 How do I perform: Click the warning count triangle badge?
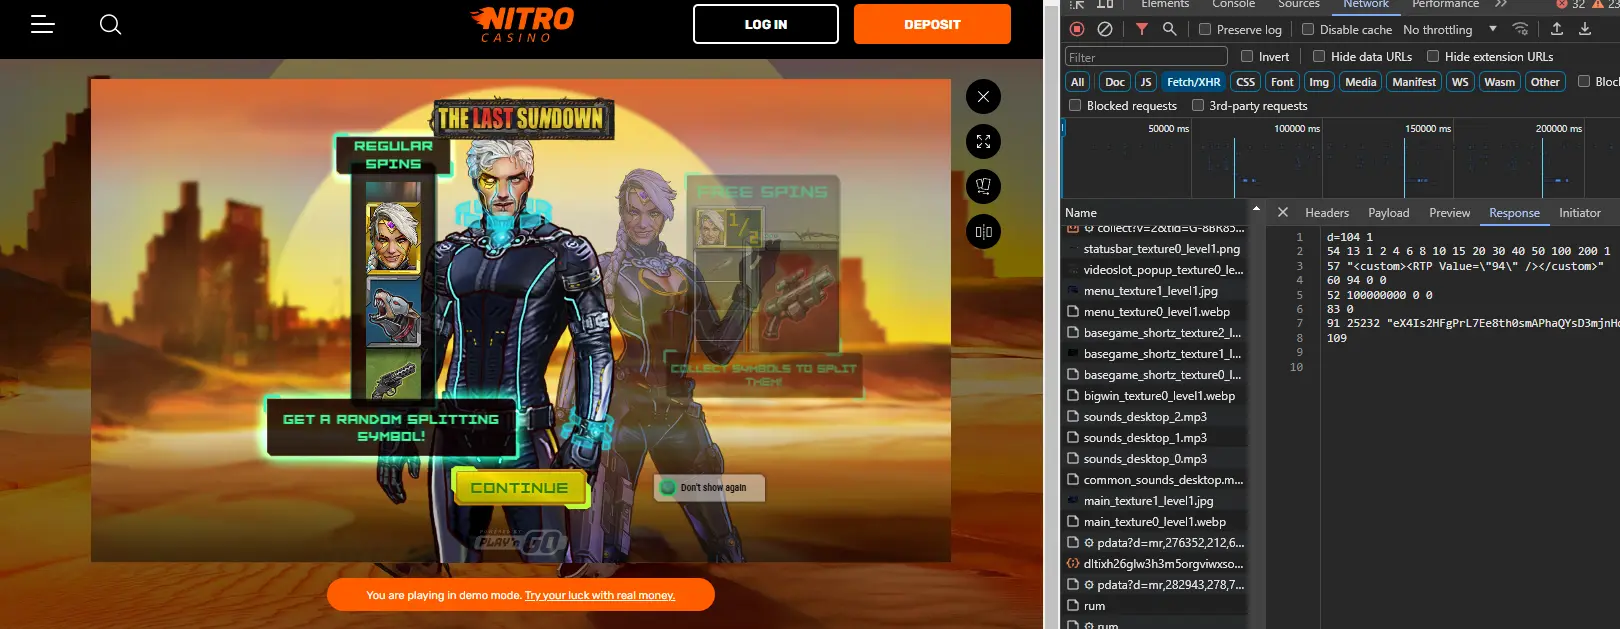coord(1605,4)
